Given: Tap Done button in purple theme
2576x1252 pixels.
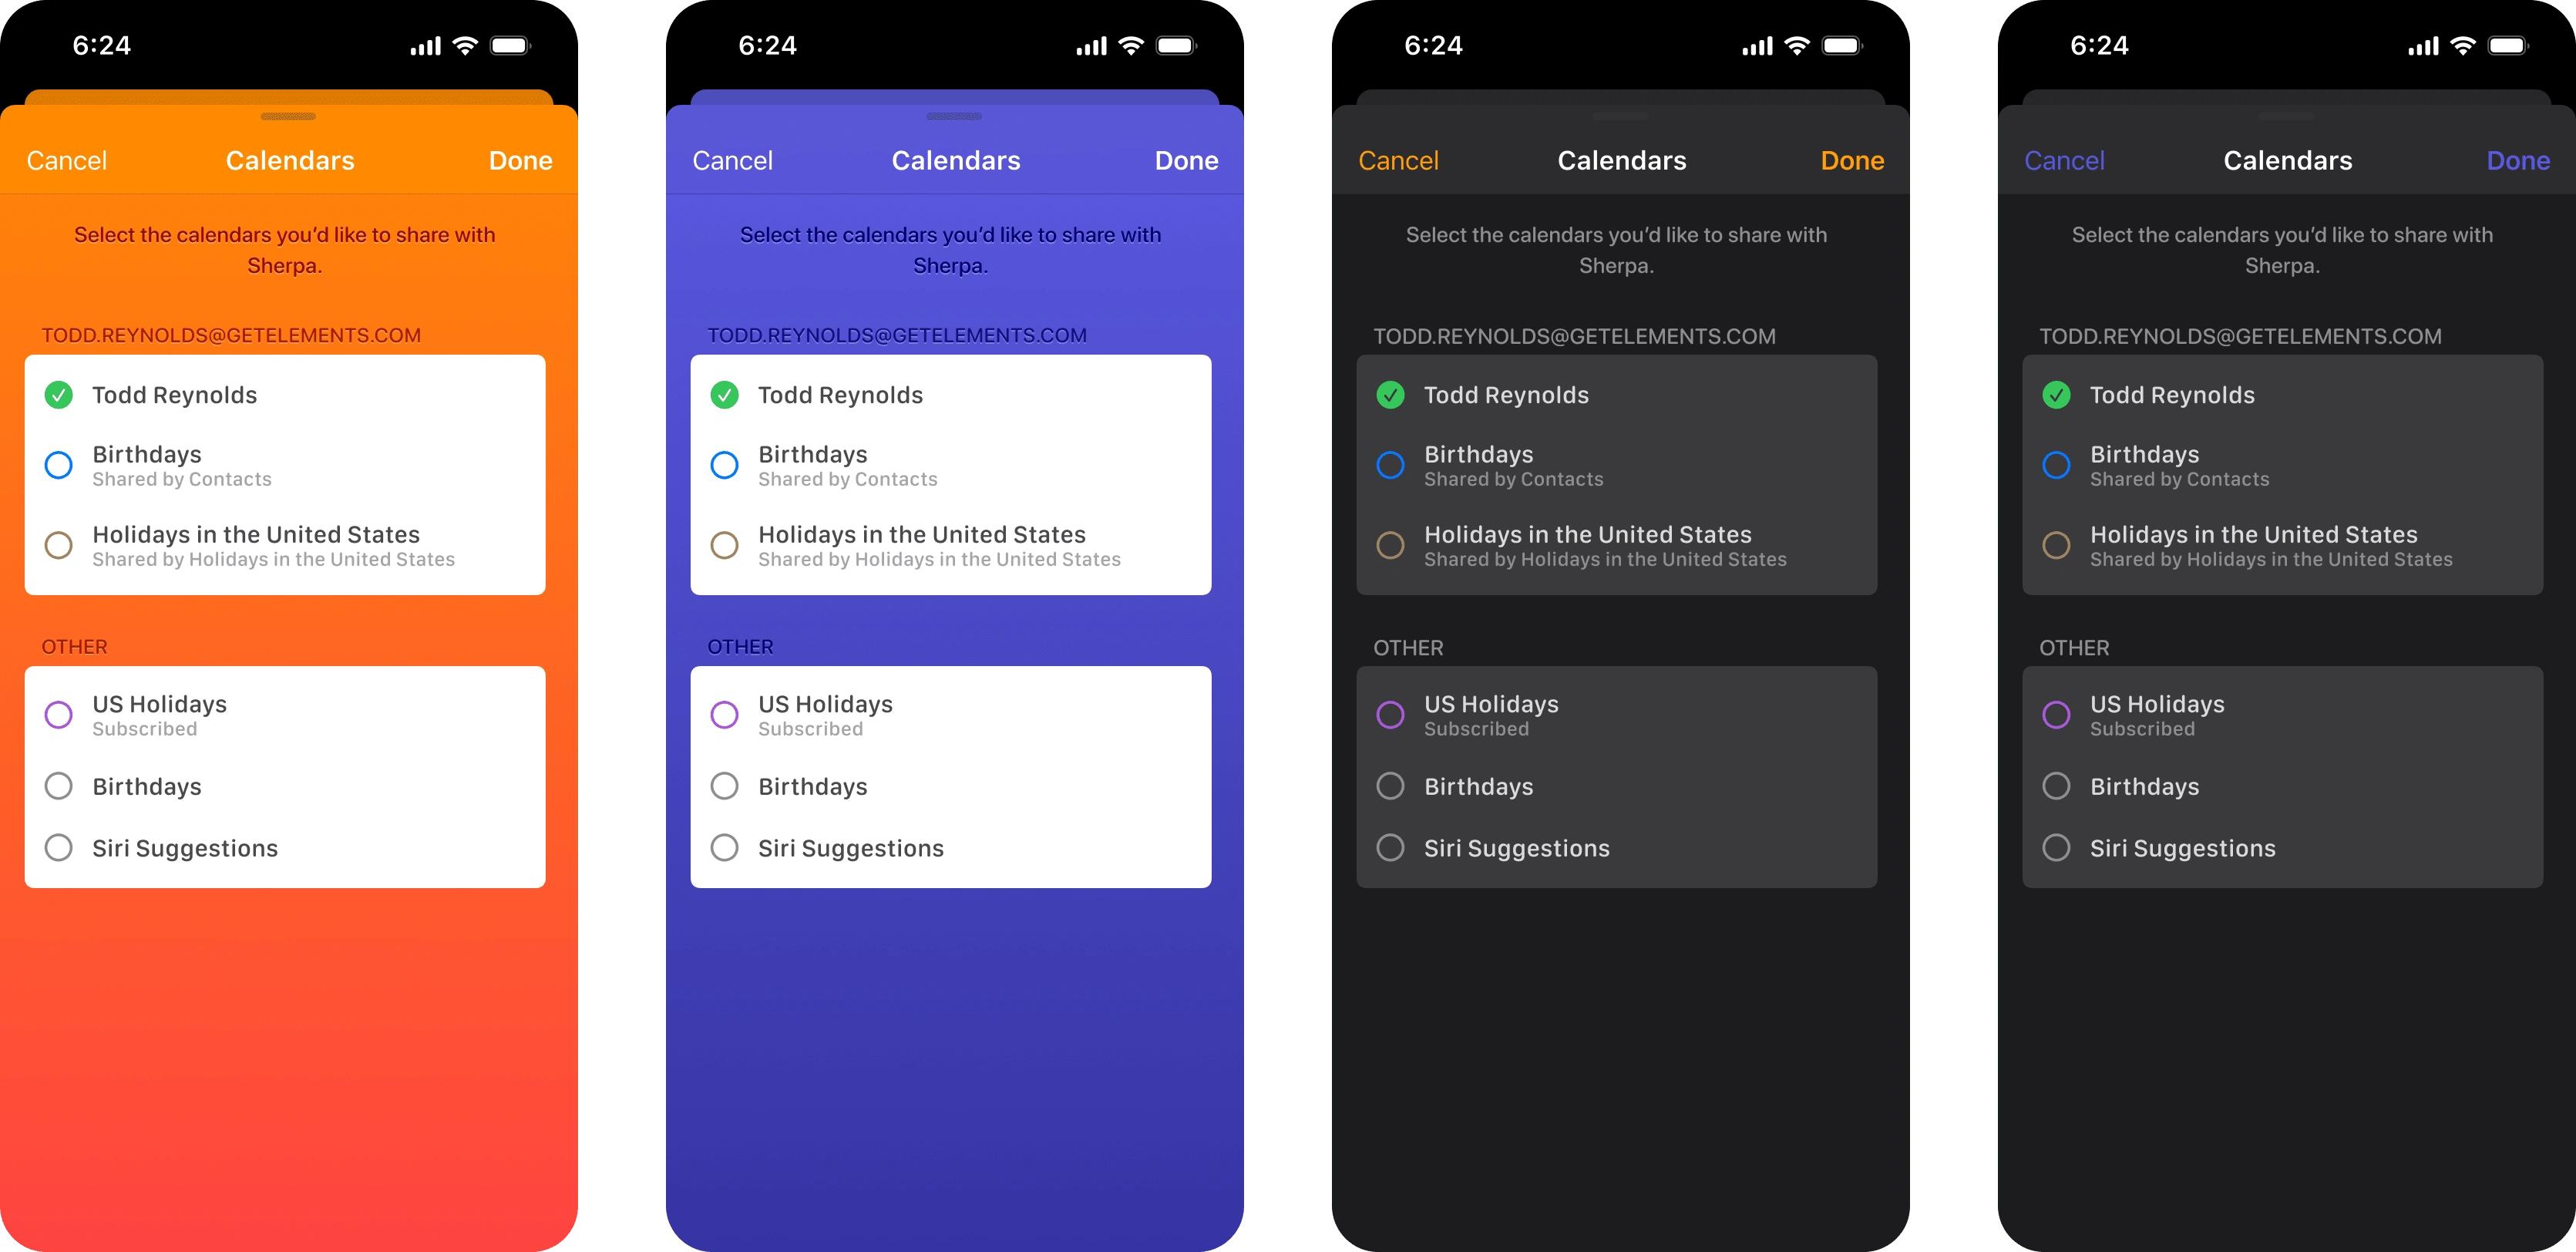Looking at the screenshot, I should [x=1189, y=160].
